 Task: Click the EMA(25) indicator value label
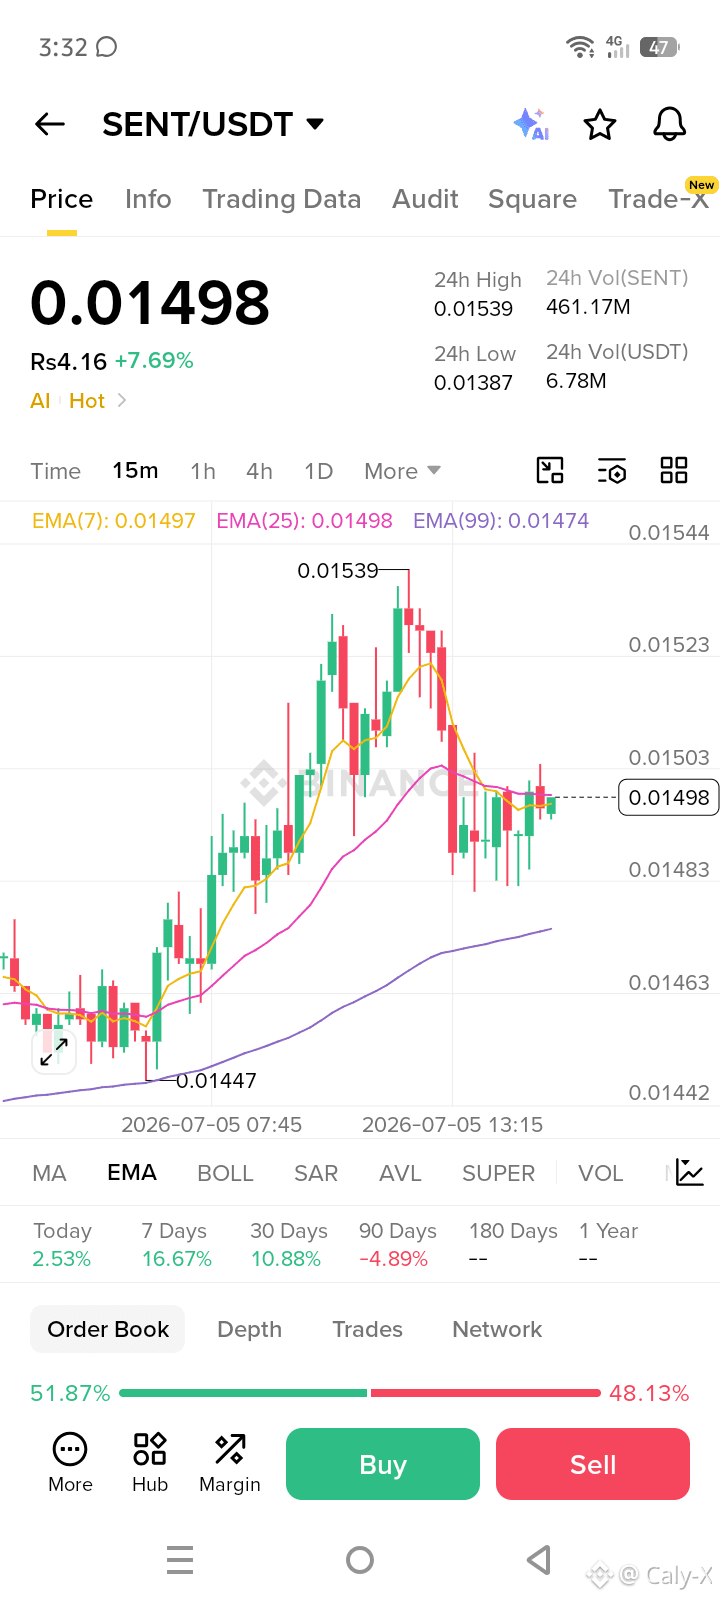304,521
